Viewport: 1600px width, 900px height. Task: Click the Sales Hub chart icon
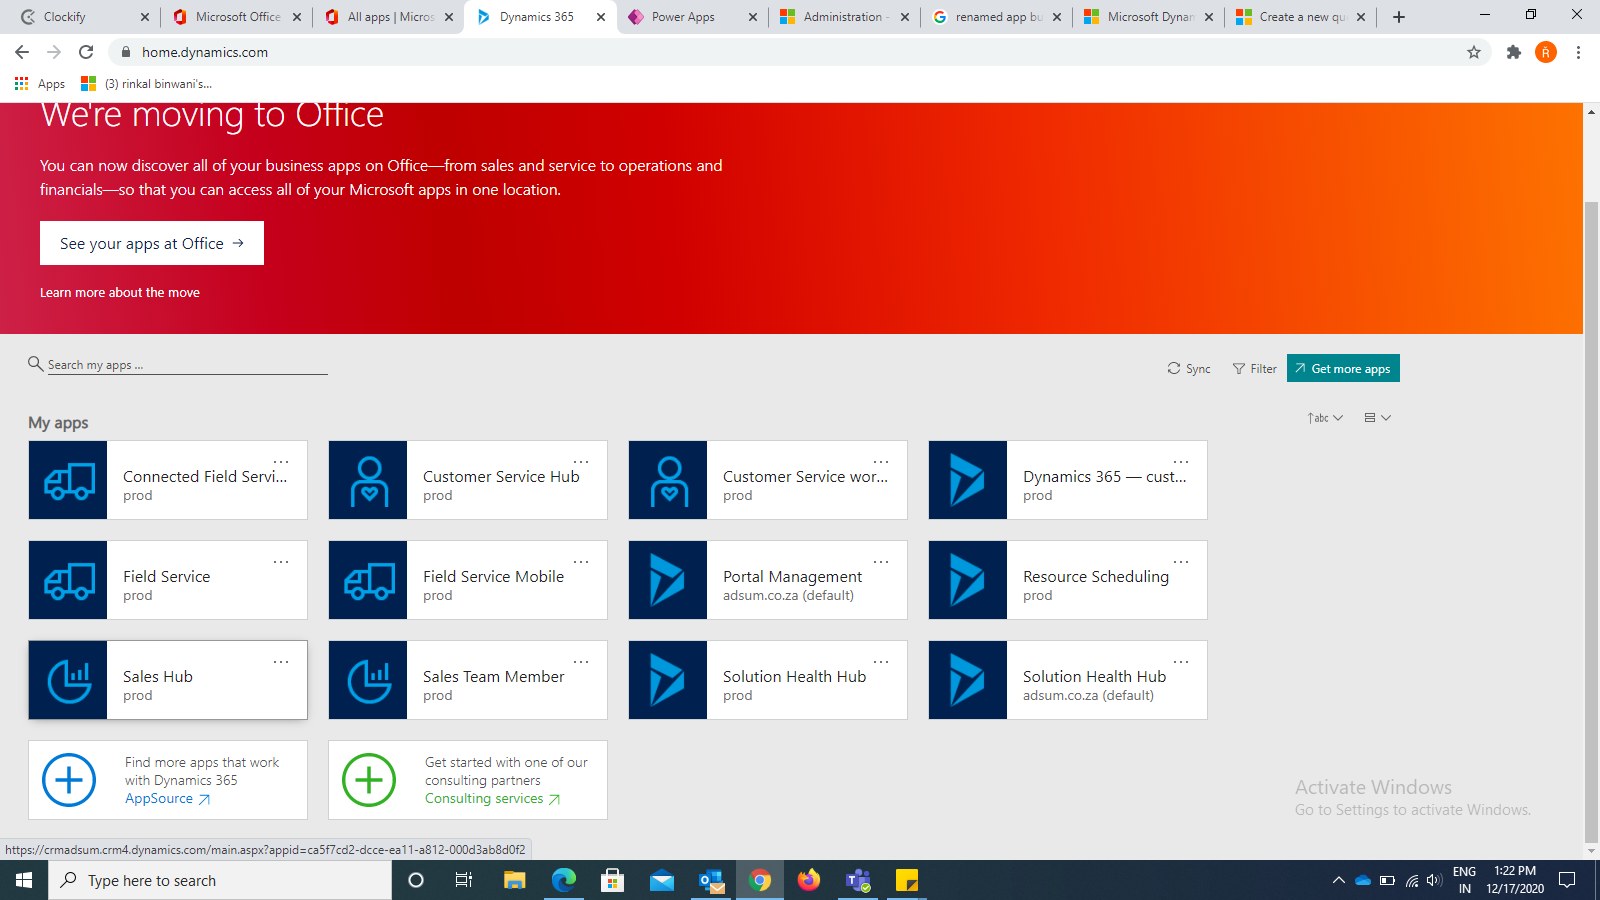click(68, 680)
